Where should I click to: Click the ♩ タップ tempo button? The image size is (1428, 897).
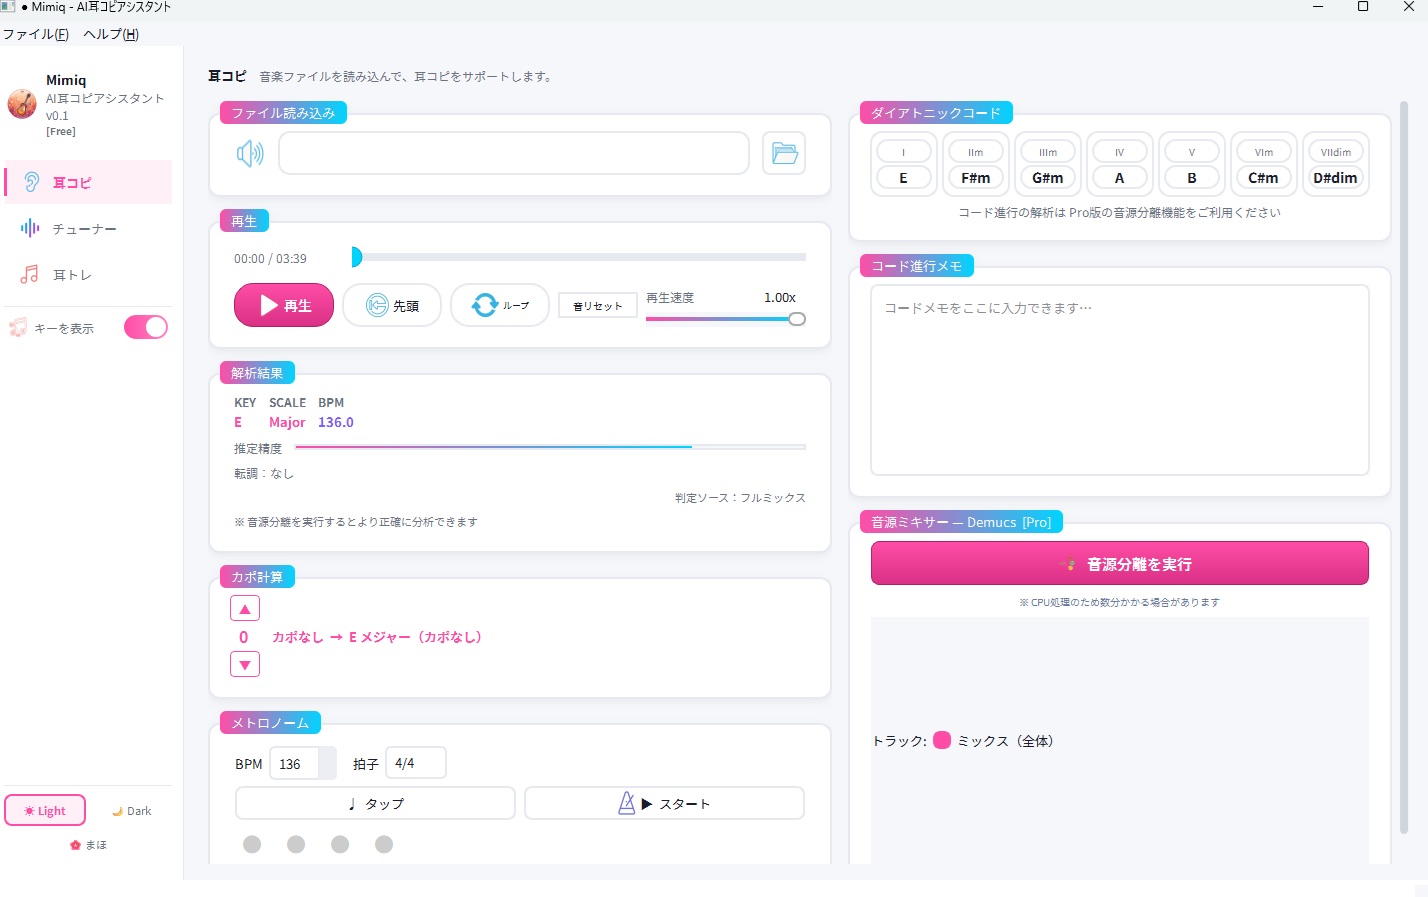click(x=375, y=803)
